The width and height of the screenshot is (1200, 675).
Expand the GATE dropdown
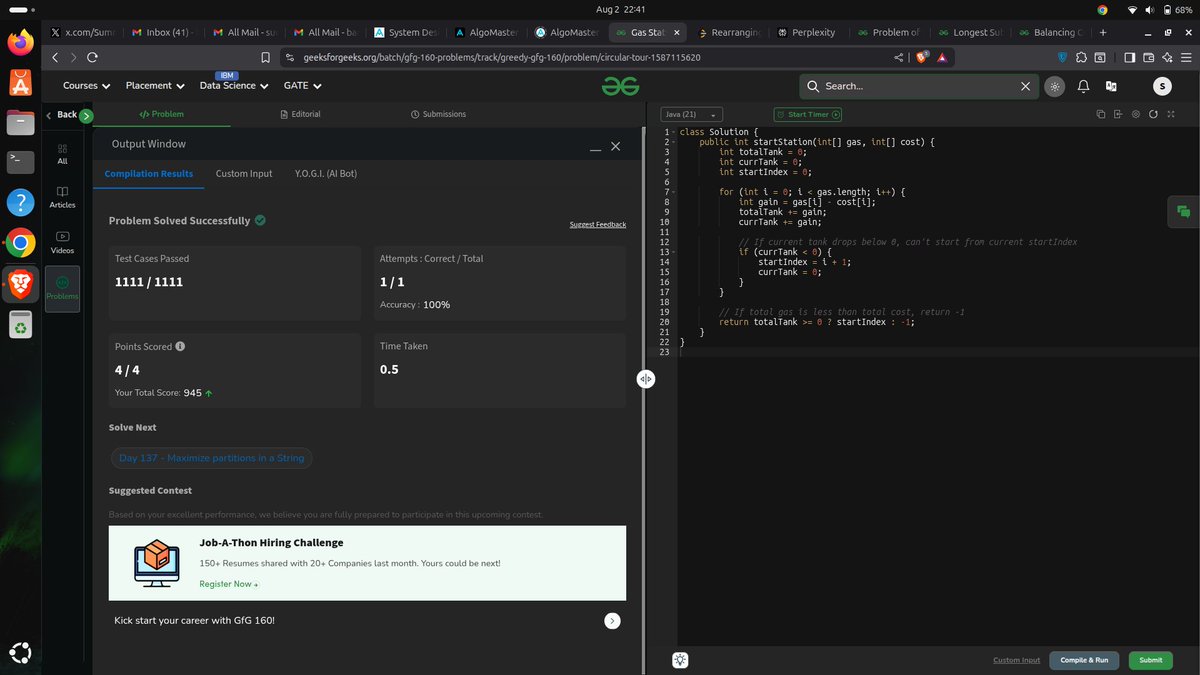point(302,86)
